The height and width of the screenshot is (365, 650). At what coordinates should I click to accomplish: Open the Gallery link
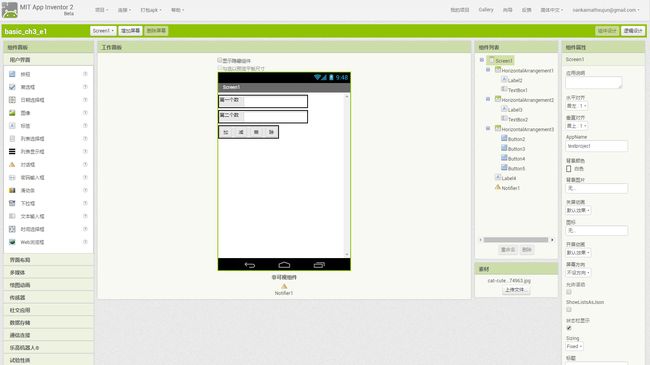click(x=486, y=10)
